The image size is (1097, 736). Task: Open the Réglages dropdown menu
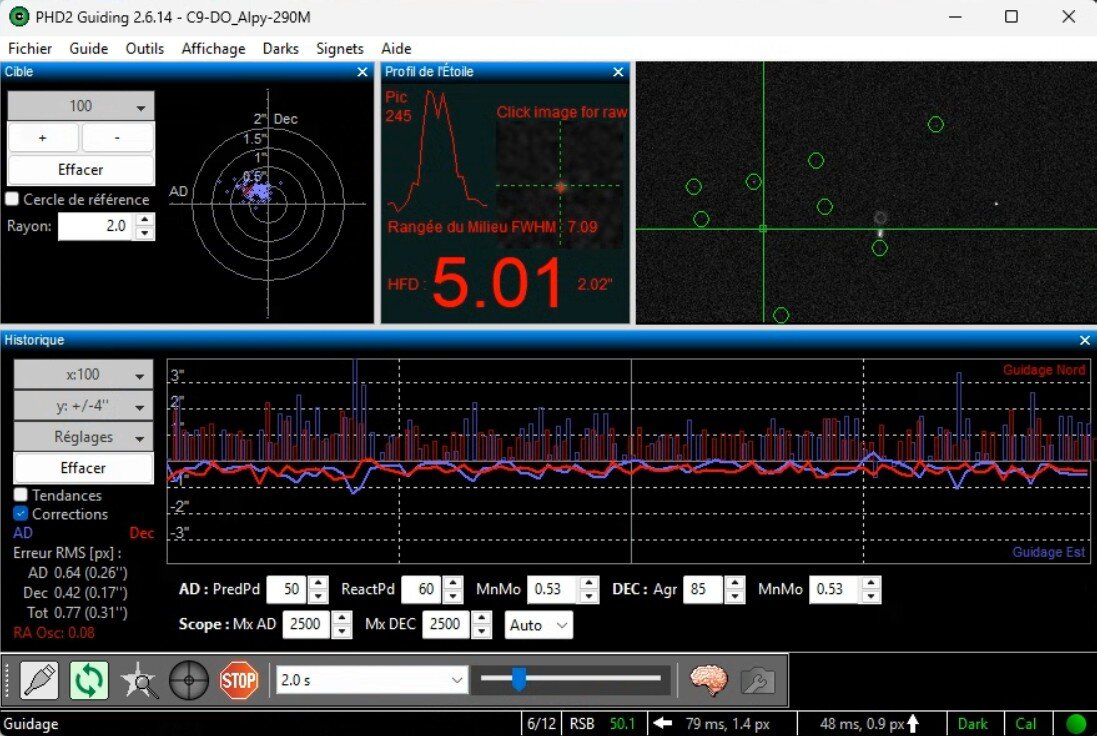83,437
